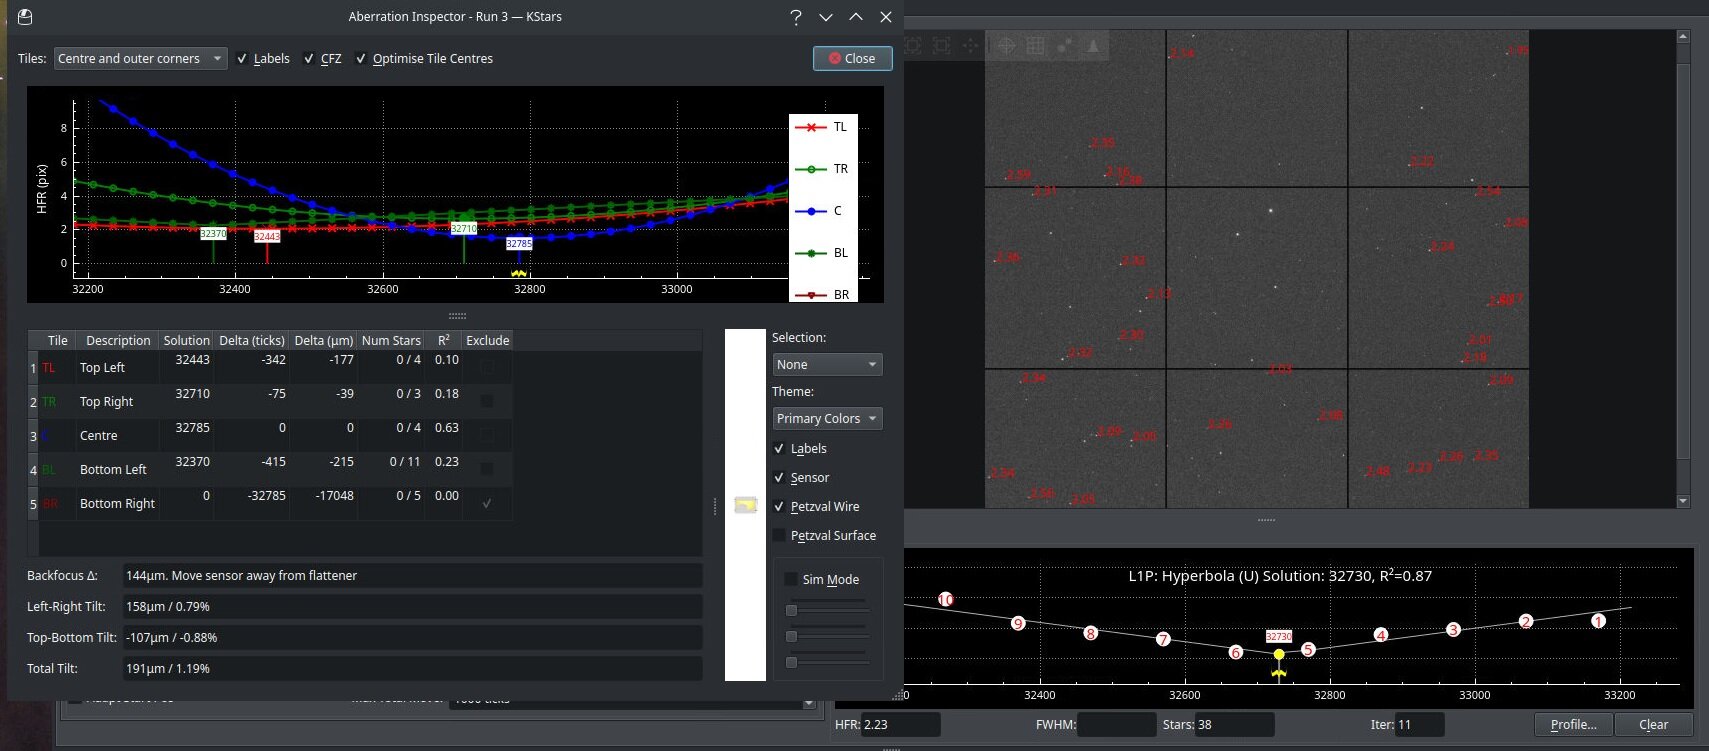This screenshot has width=1709, height=751.
Task: Toggle the grid overlay icon in viewer
Action: pos(1035,46)
